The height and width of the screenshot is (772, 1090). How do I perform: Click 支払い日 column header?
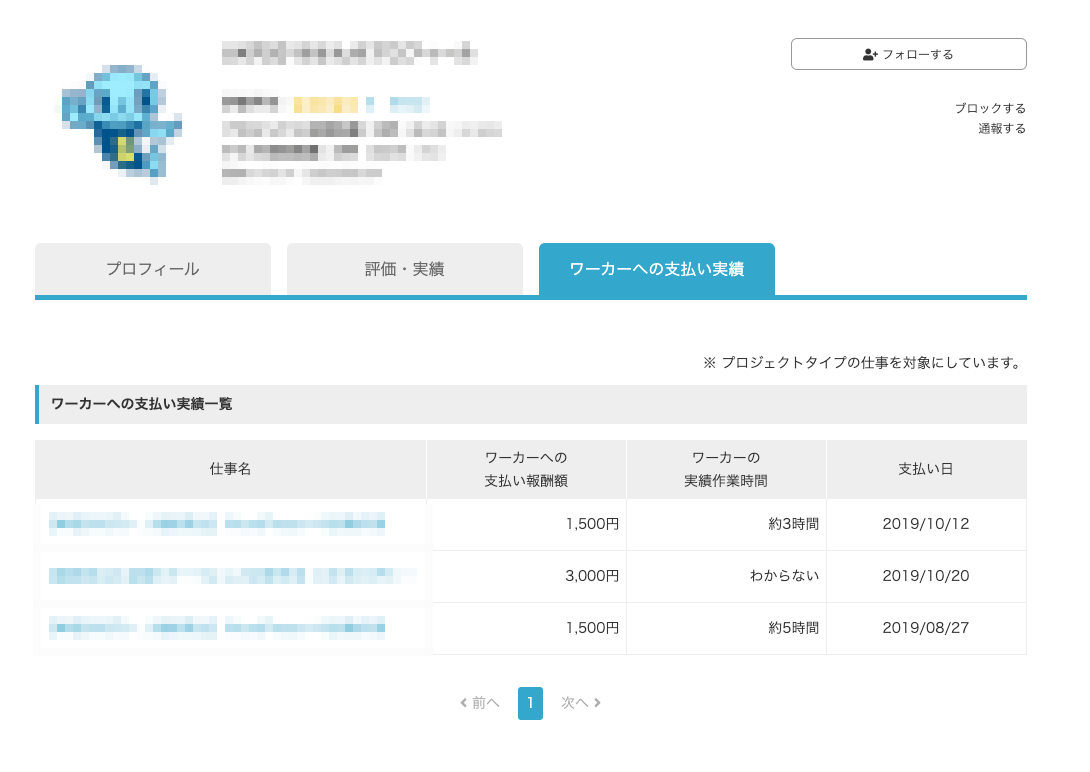(x=926, y=469)
